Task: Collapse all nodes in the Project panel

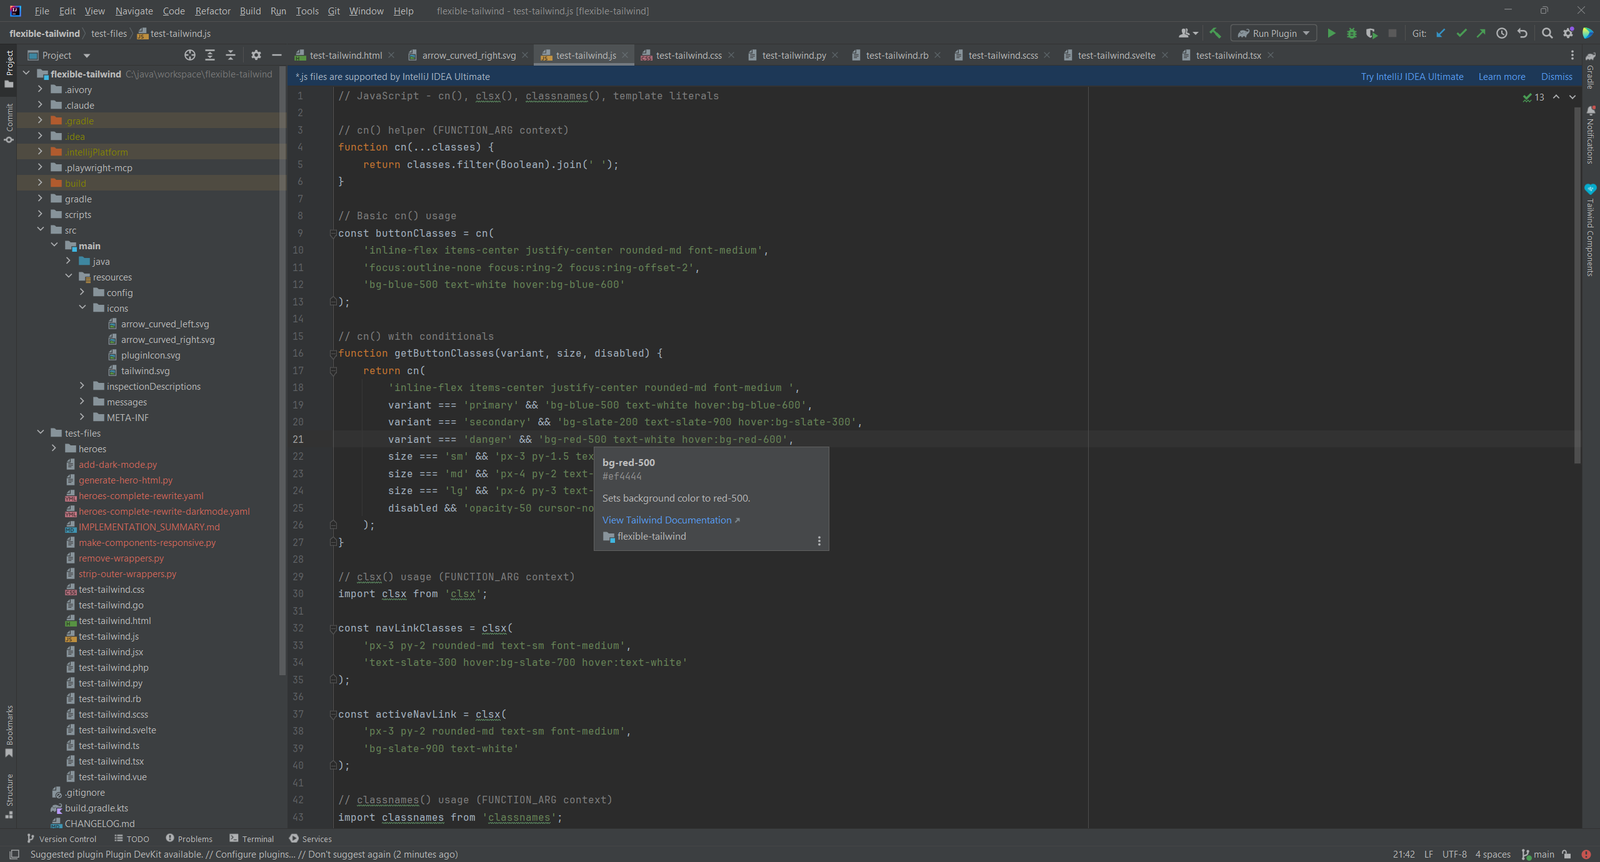Action: tap(231, 55)
